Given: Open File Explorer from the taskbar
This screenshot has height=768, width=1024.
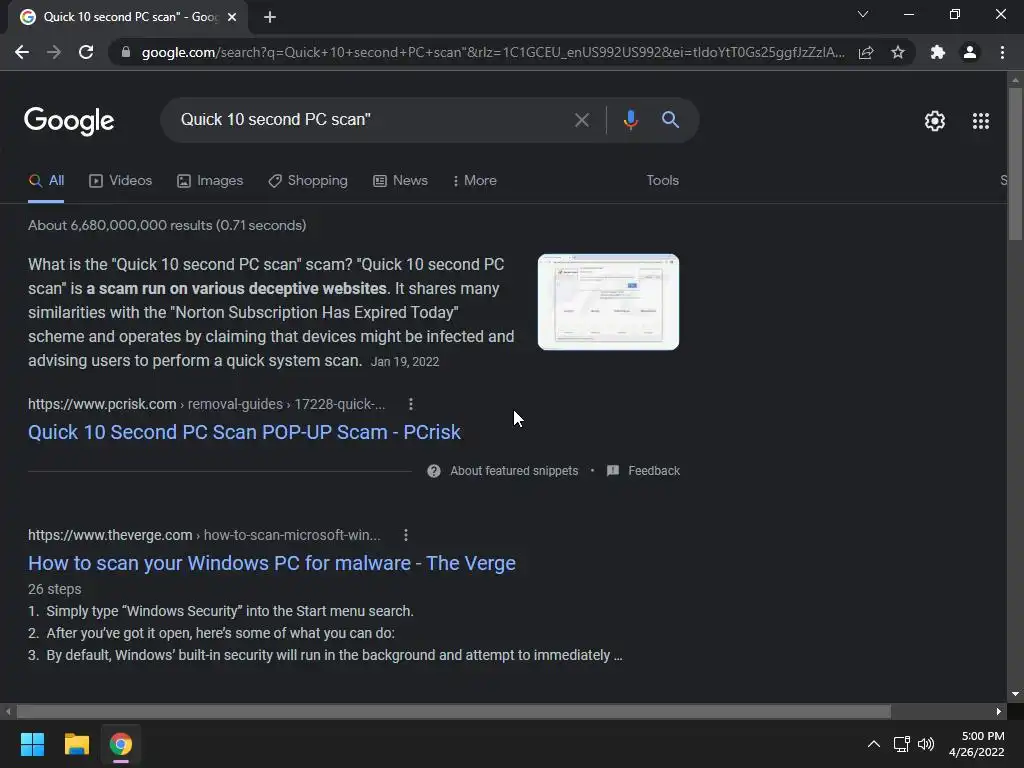Looking at the screenshot, I should (76, 744).
